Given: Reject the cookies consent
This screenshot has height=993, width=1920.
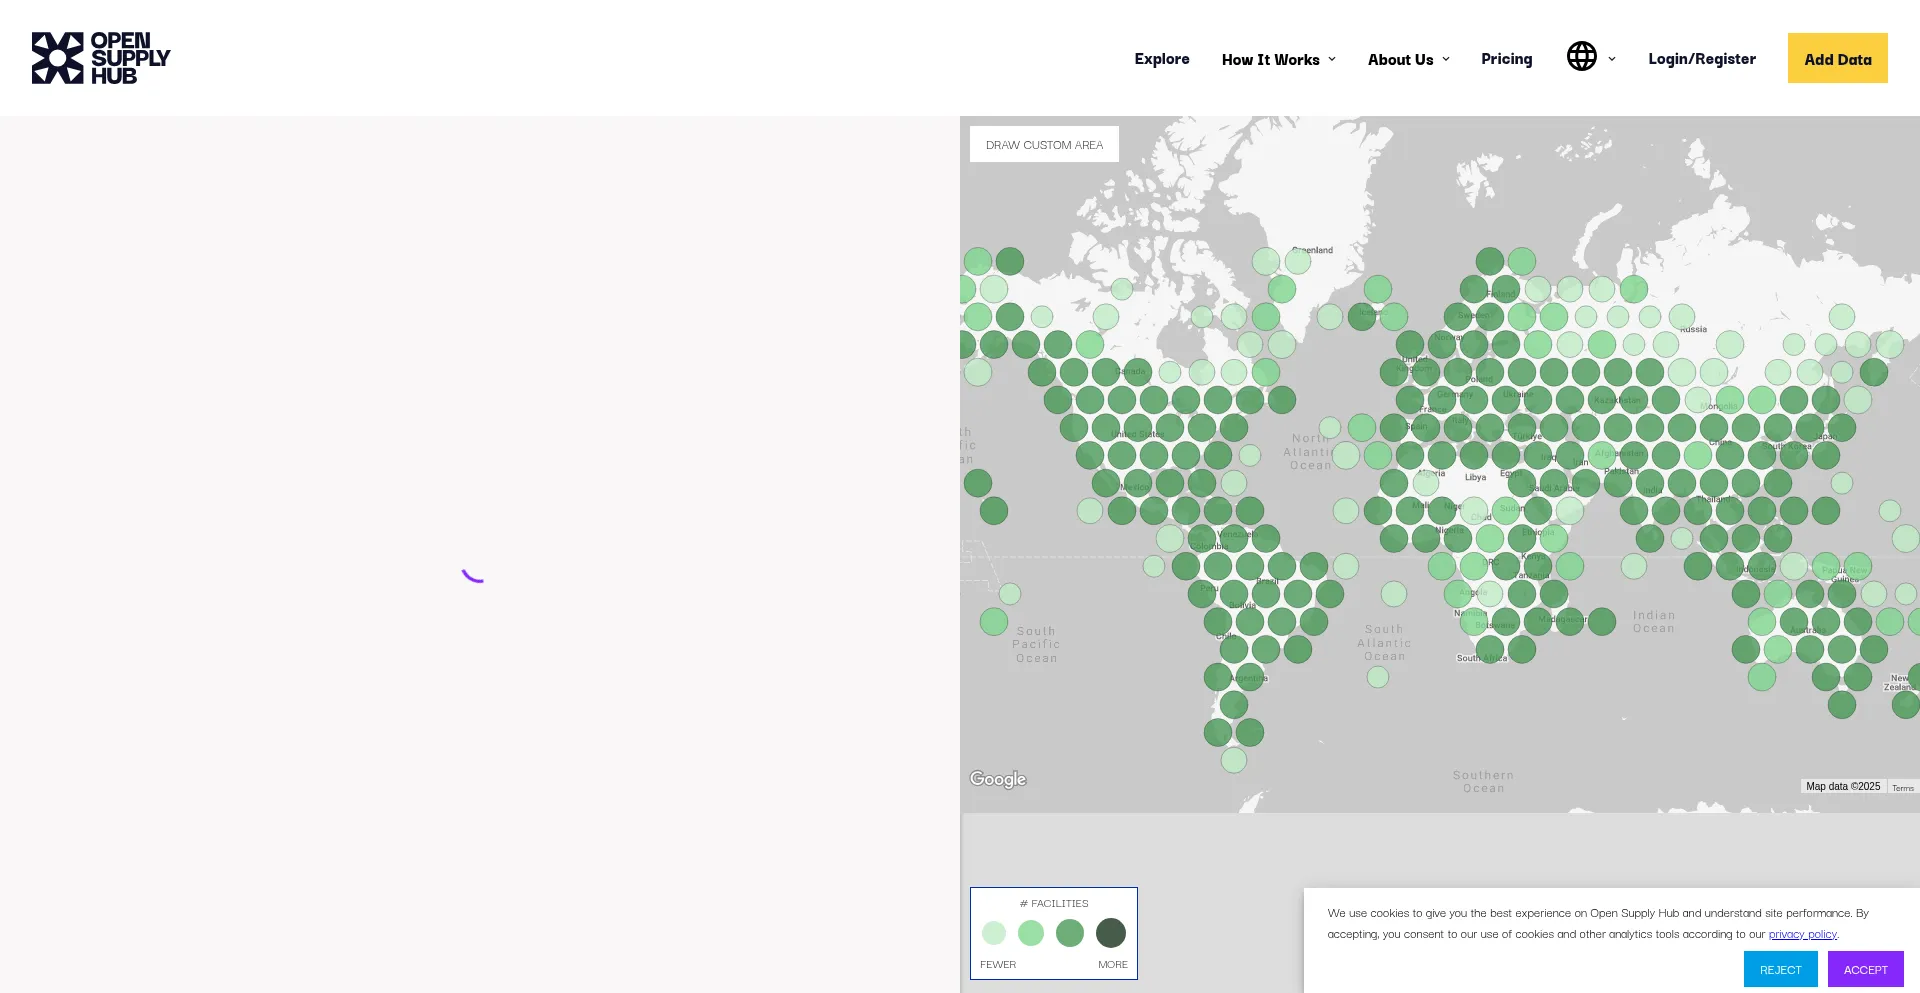Looking at the screenshot, I should pos(1780,970).
